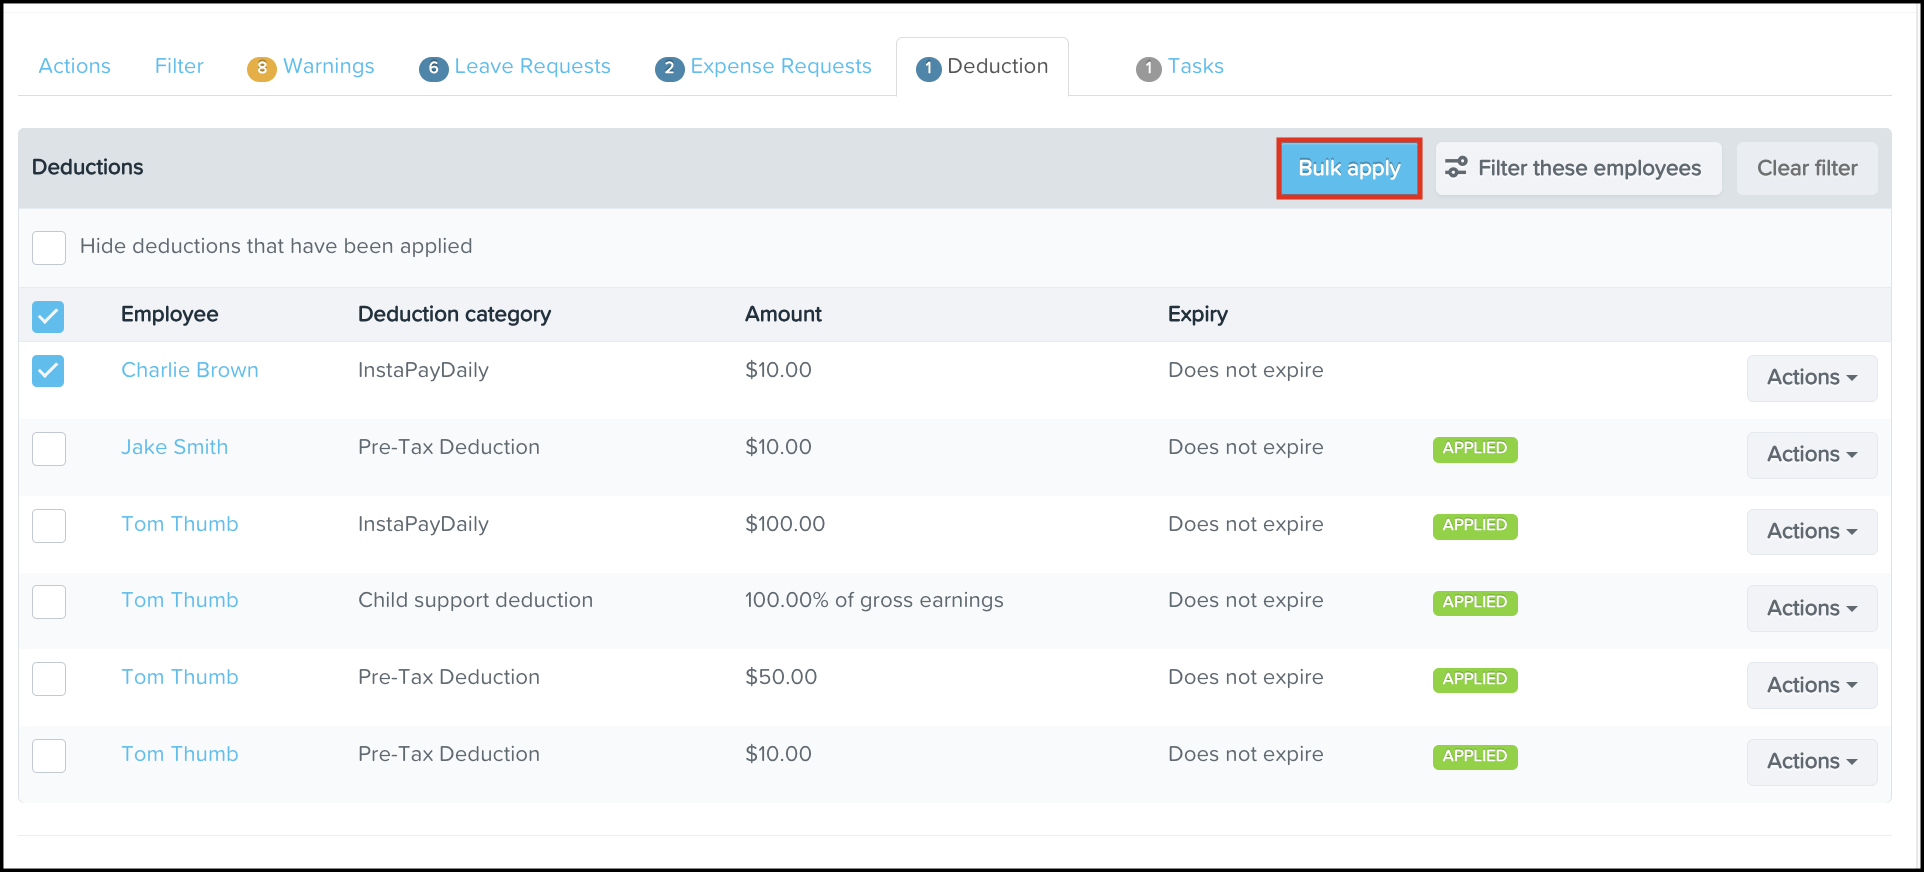Expand Actions dropdown for Jake Smith

click(x=1811, y=455)
